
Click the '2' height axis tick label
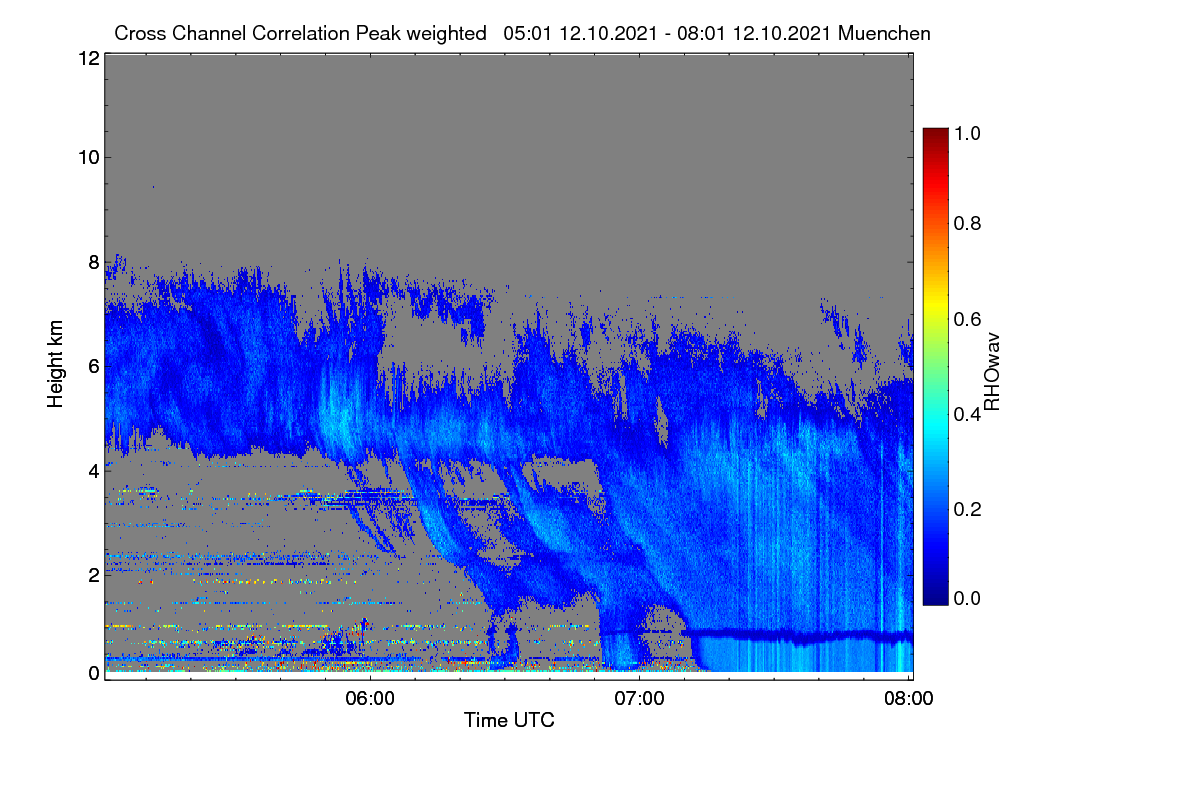click(93, 574)
